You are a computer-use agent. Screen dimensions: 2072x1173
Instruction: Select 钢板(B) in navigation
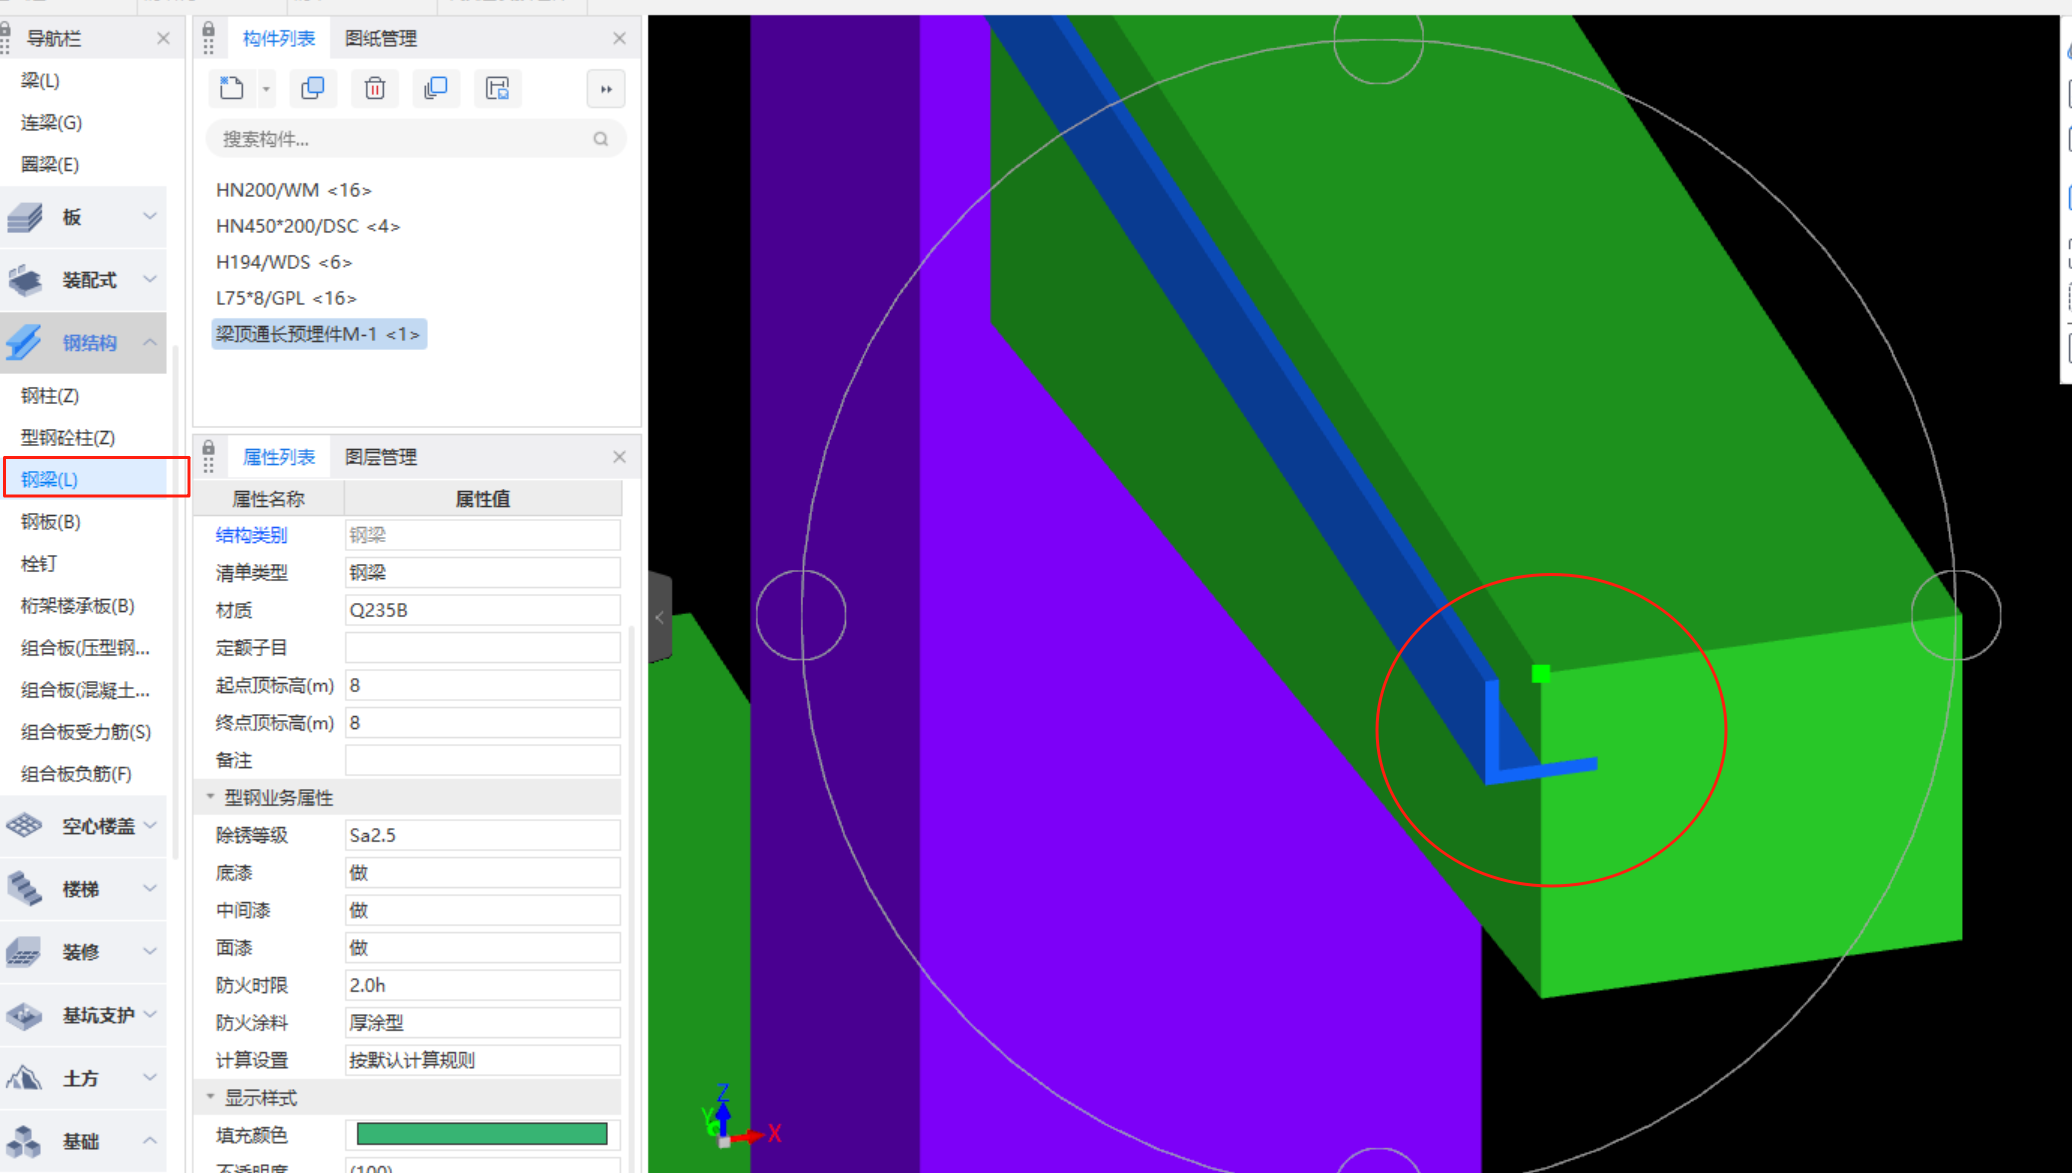[51, 521]
